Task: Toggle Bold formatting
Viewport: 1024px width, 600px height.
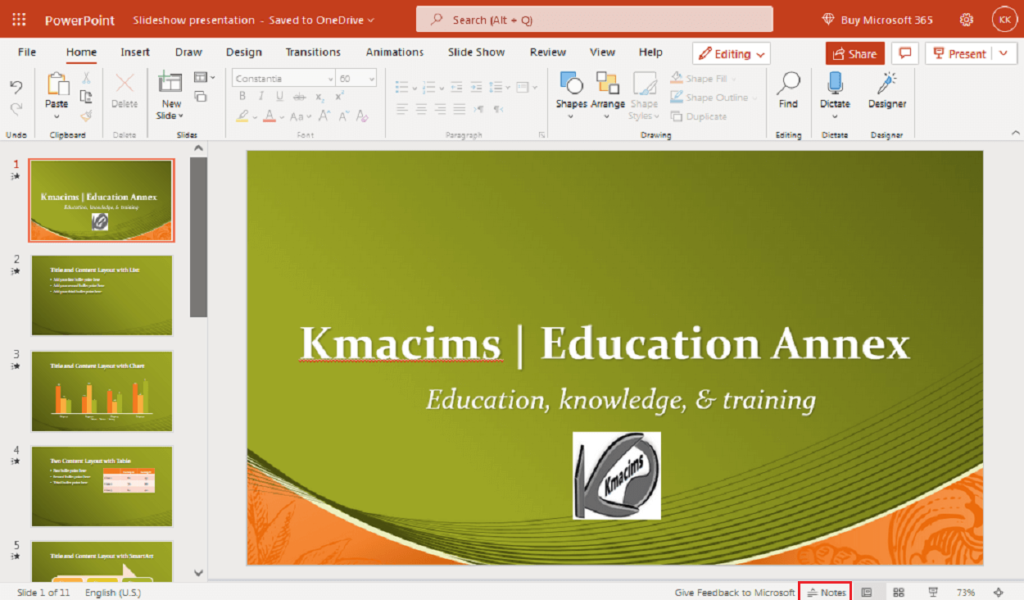Action: point(242,96)
